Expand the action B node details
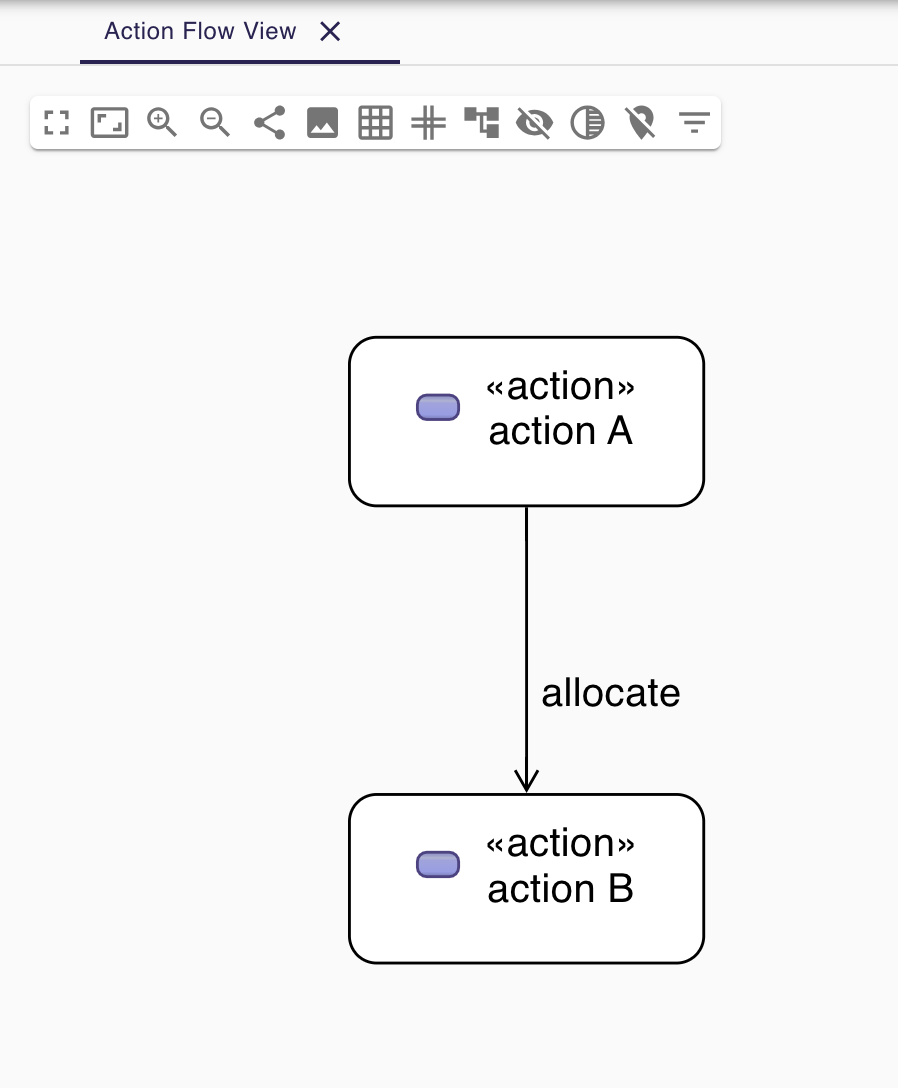Image resolution: width=898 pixels, height=1088 pixels. pyautogui.click(x=437, y=864)
